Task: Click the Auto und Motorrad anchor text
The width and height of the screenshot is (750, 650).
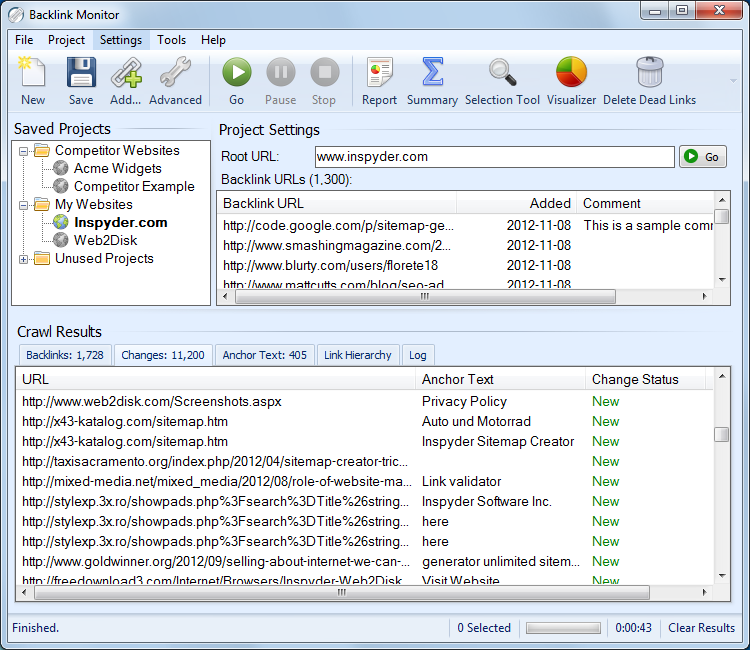Action: click(x=476, y=421)
